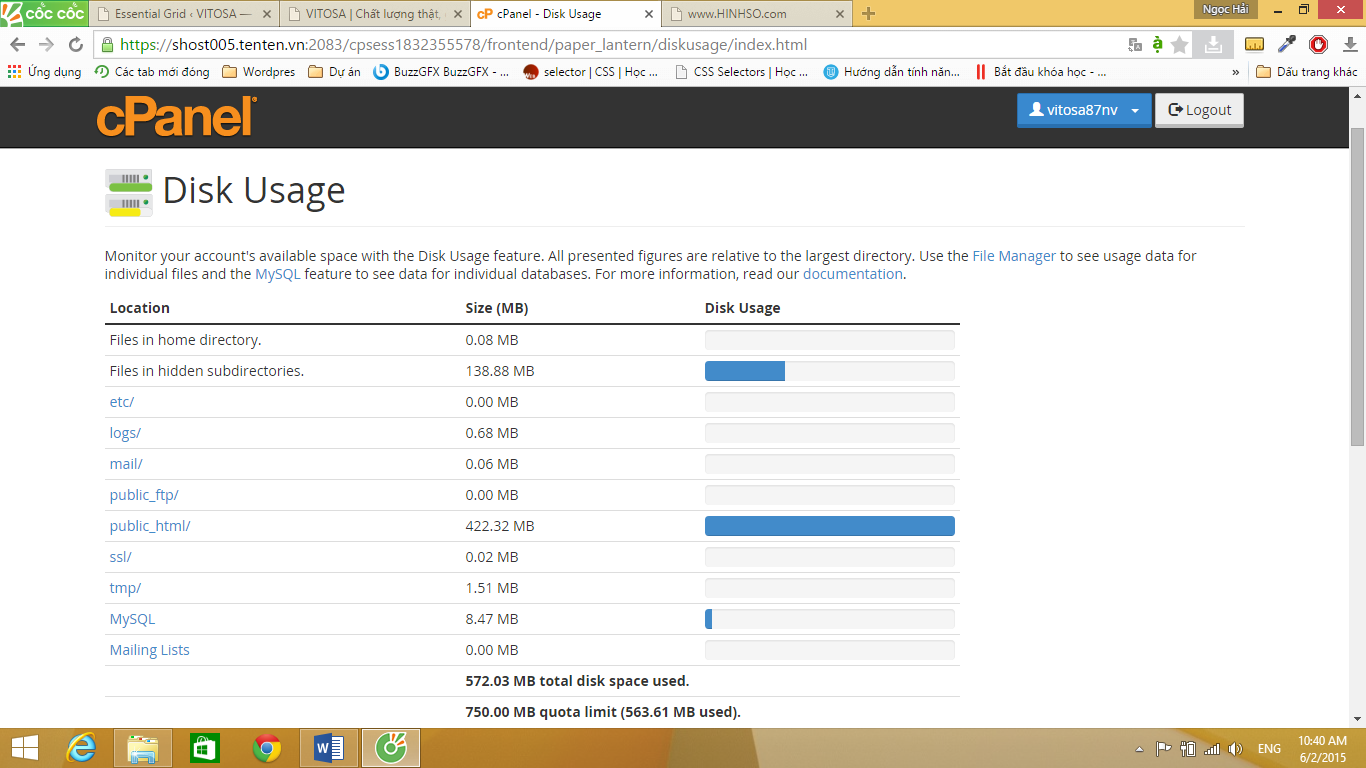This screenshot has height=768, width=1366.
Task: Open the vitosa87nv user dropdown
Action: pos(1084,110)
